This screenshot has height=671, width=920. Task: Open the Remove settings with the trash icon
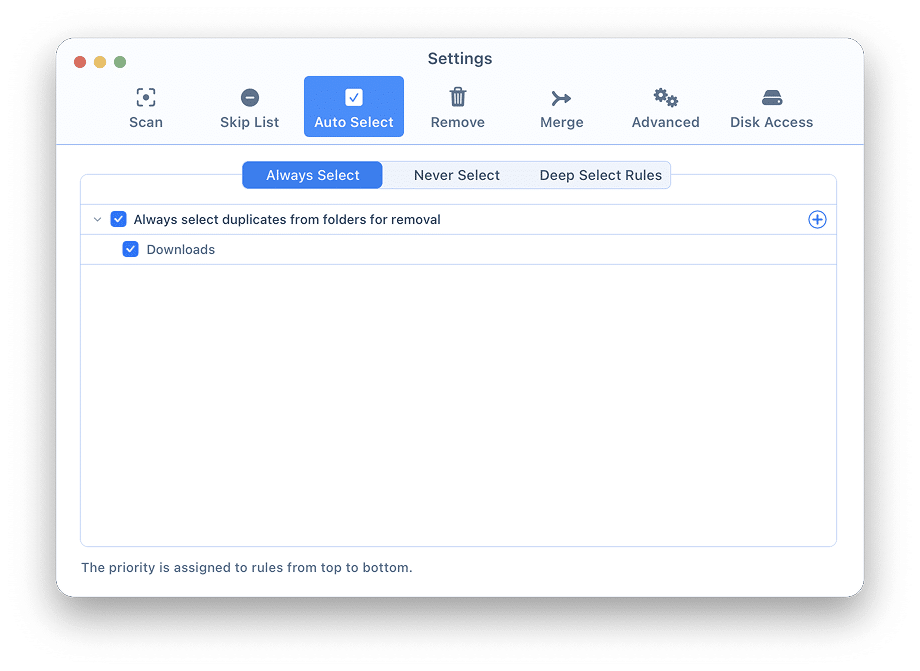coord(457,107)
